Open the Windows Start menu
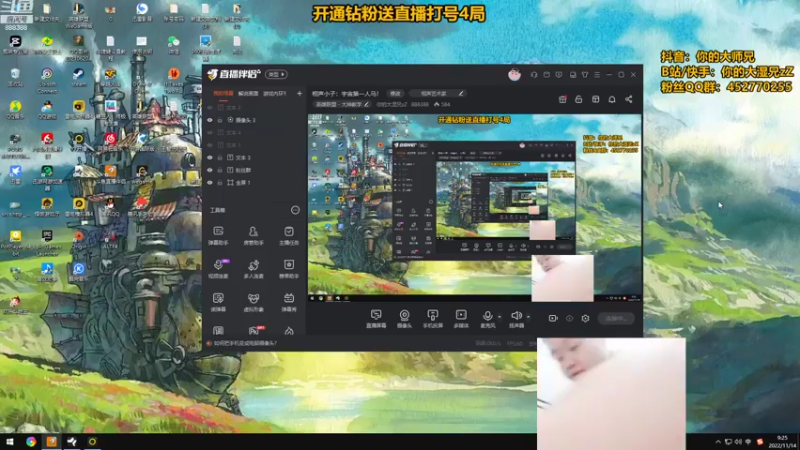Image resolution: width=800 pixels, height=450 pixels. (x=10, y=442)
